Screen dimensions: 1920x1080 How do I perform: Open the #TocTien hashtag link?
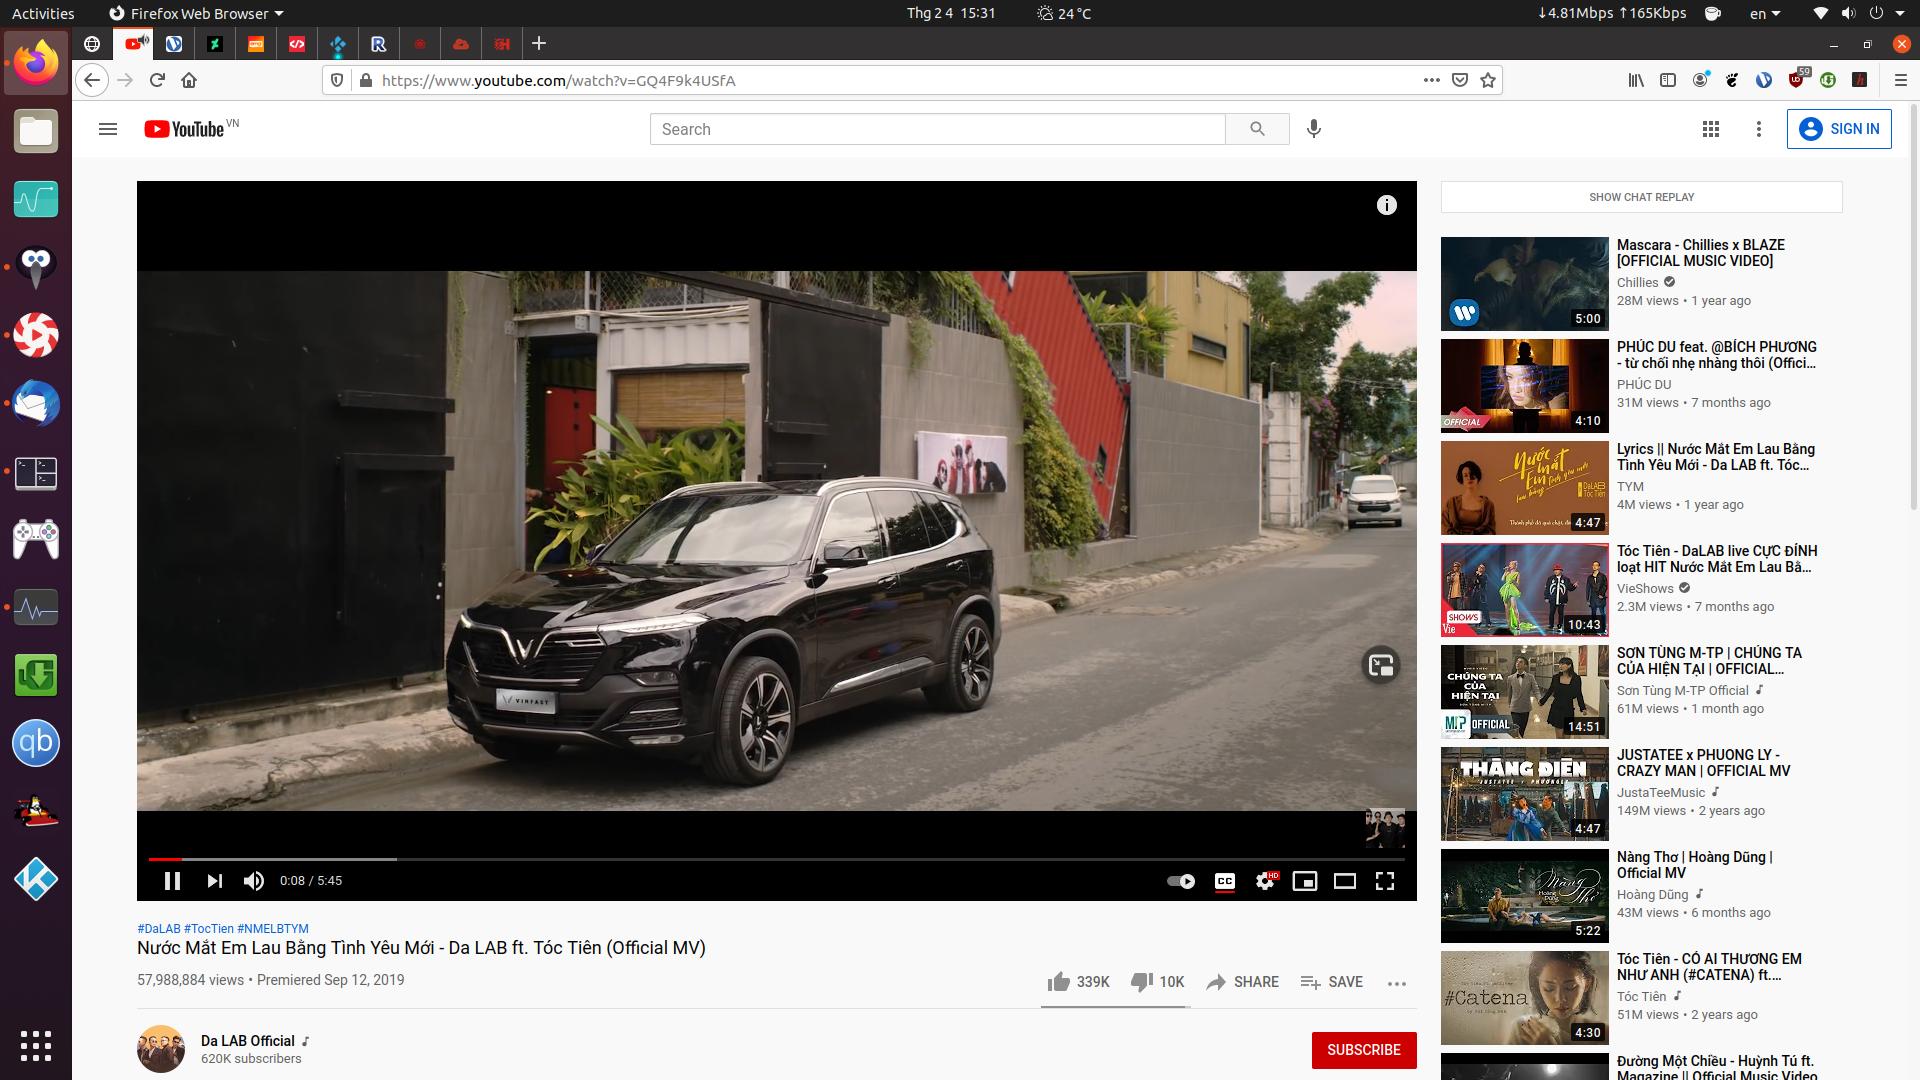209,929
